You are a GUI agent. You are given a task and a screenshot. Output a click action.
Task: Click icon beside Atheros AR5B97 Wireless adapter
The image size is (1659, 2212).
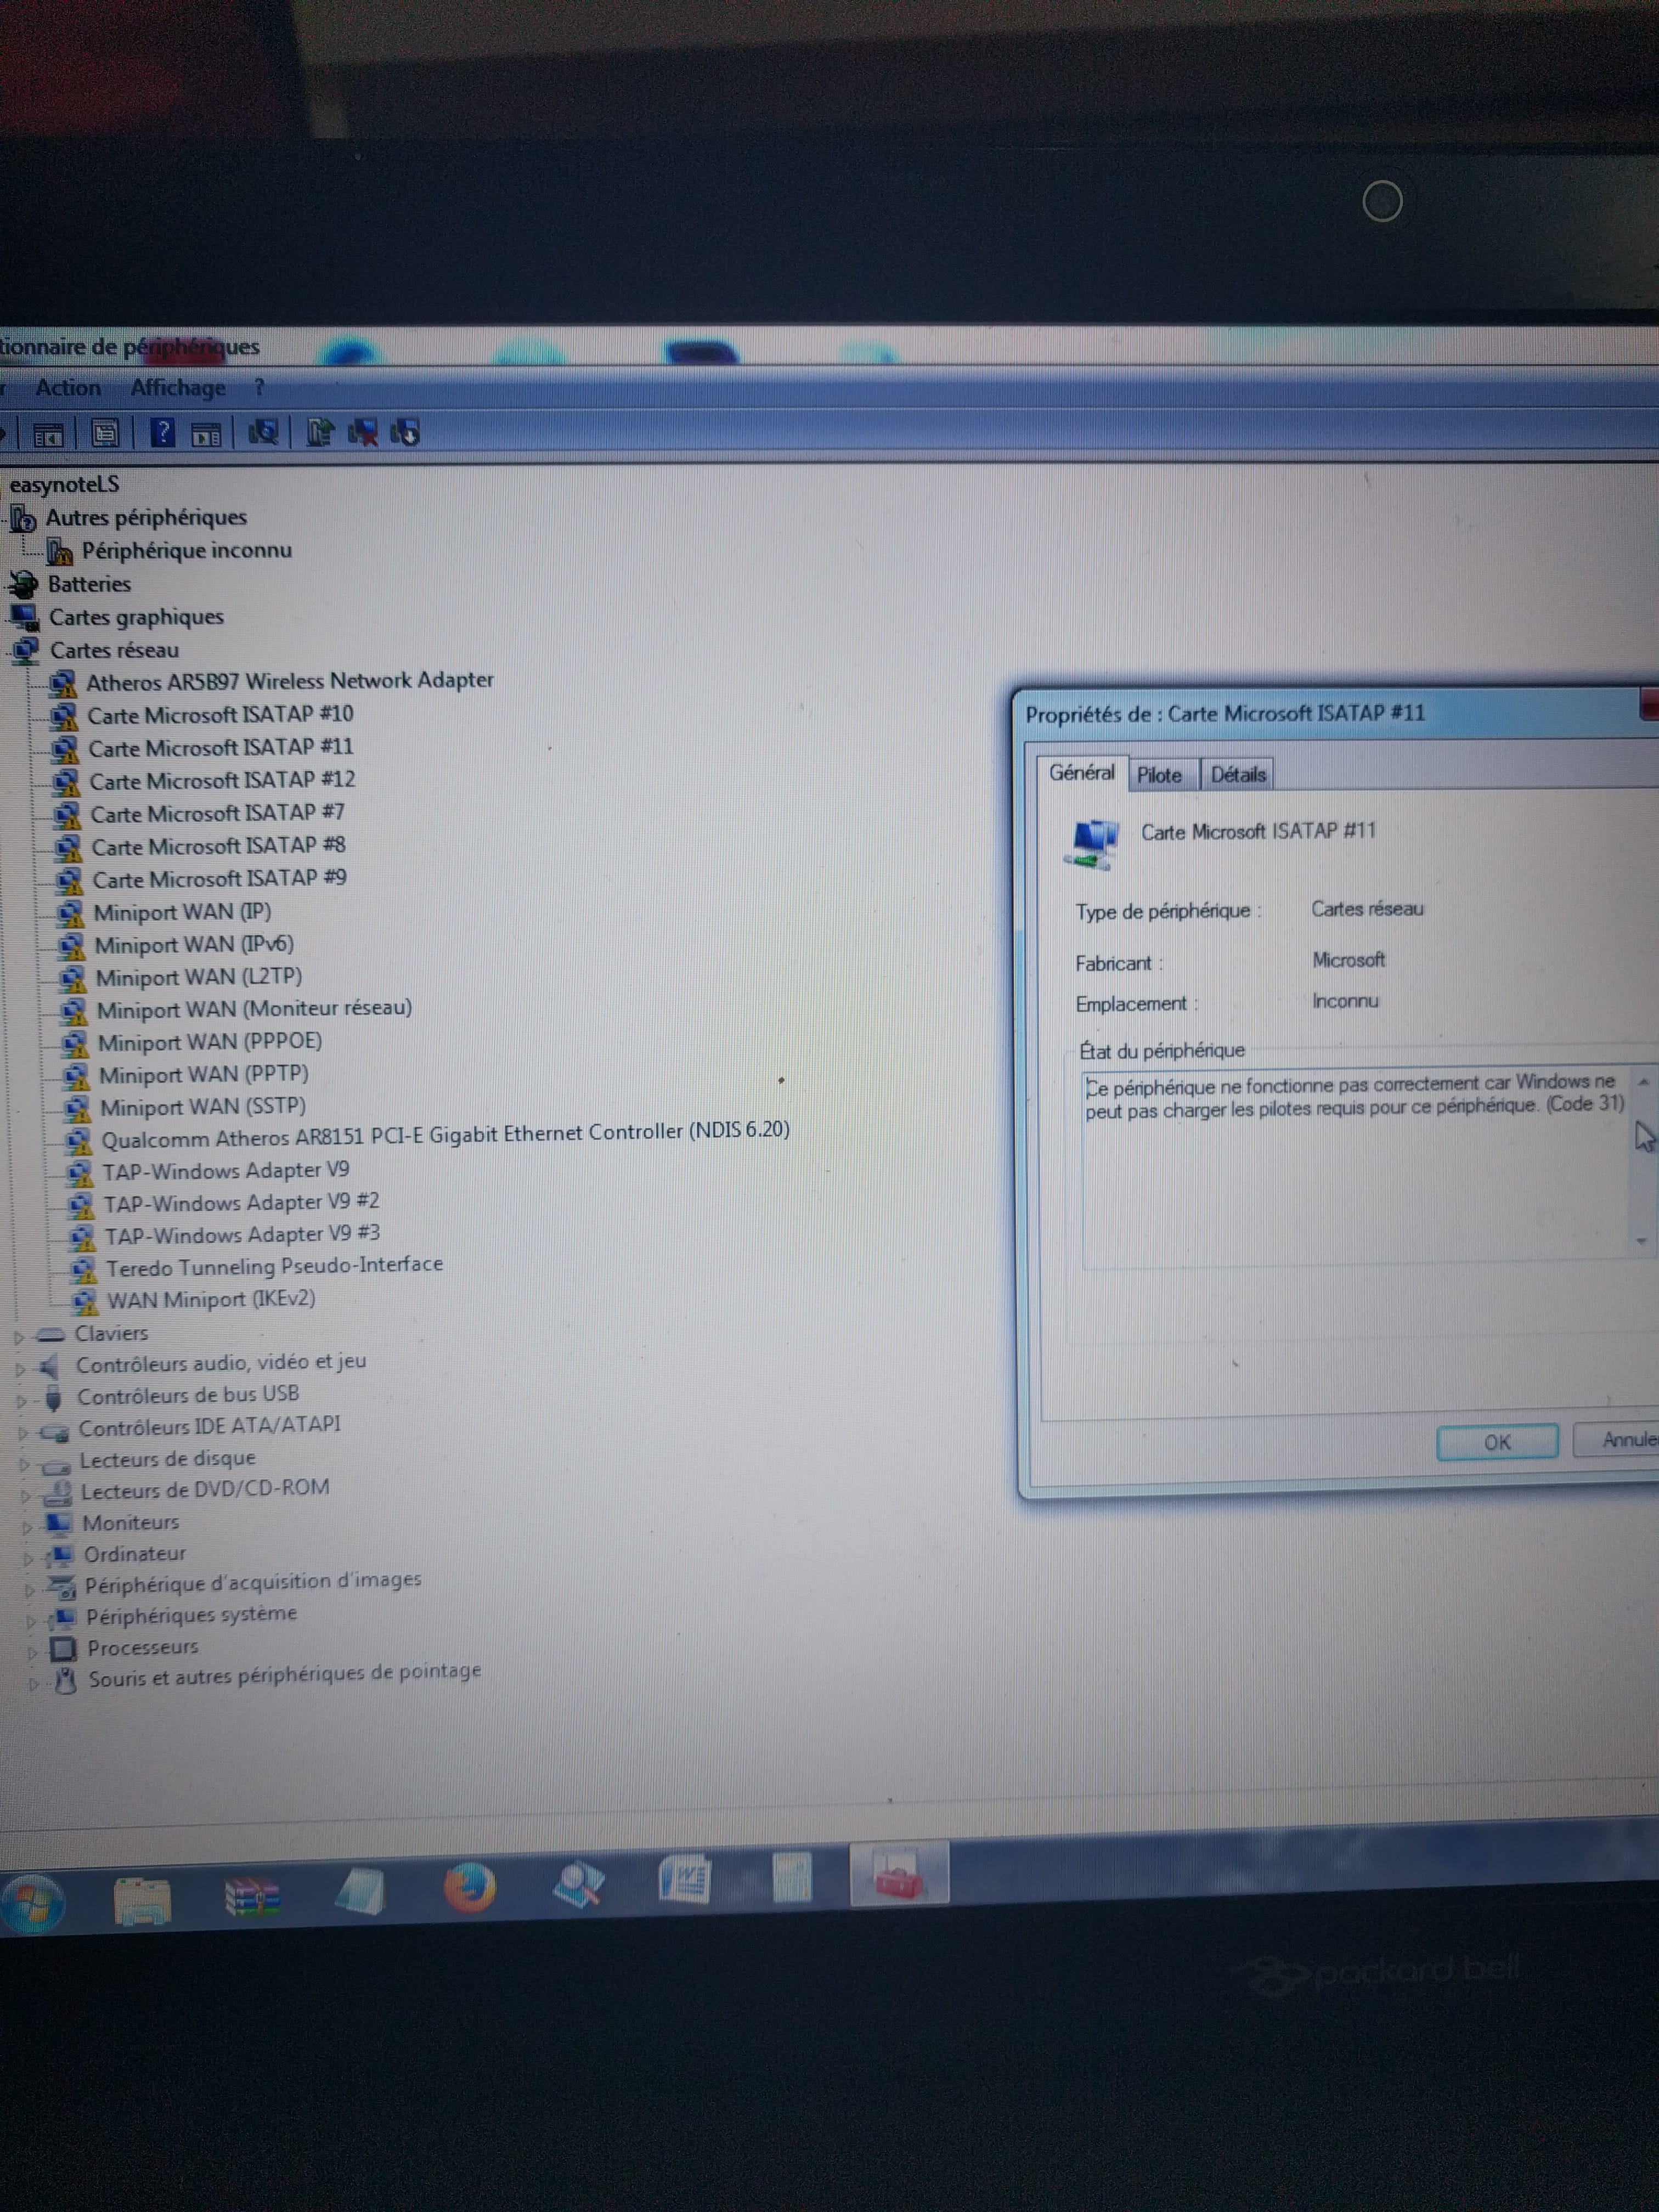point(63,683)
